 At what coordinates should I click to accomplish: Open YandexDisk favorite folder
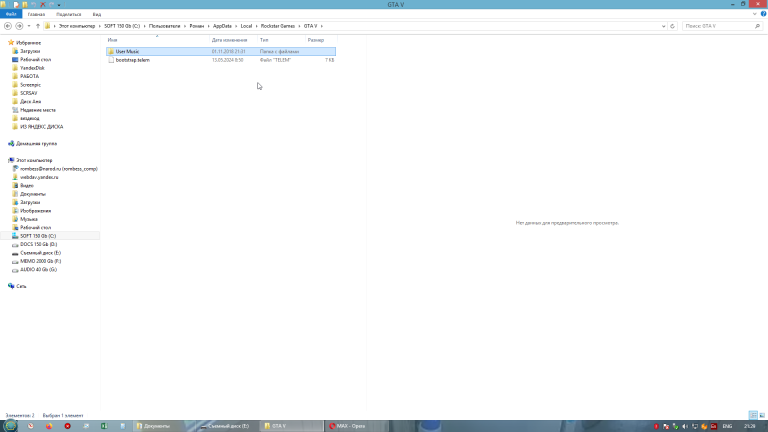point(32,68)
